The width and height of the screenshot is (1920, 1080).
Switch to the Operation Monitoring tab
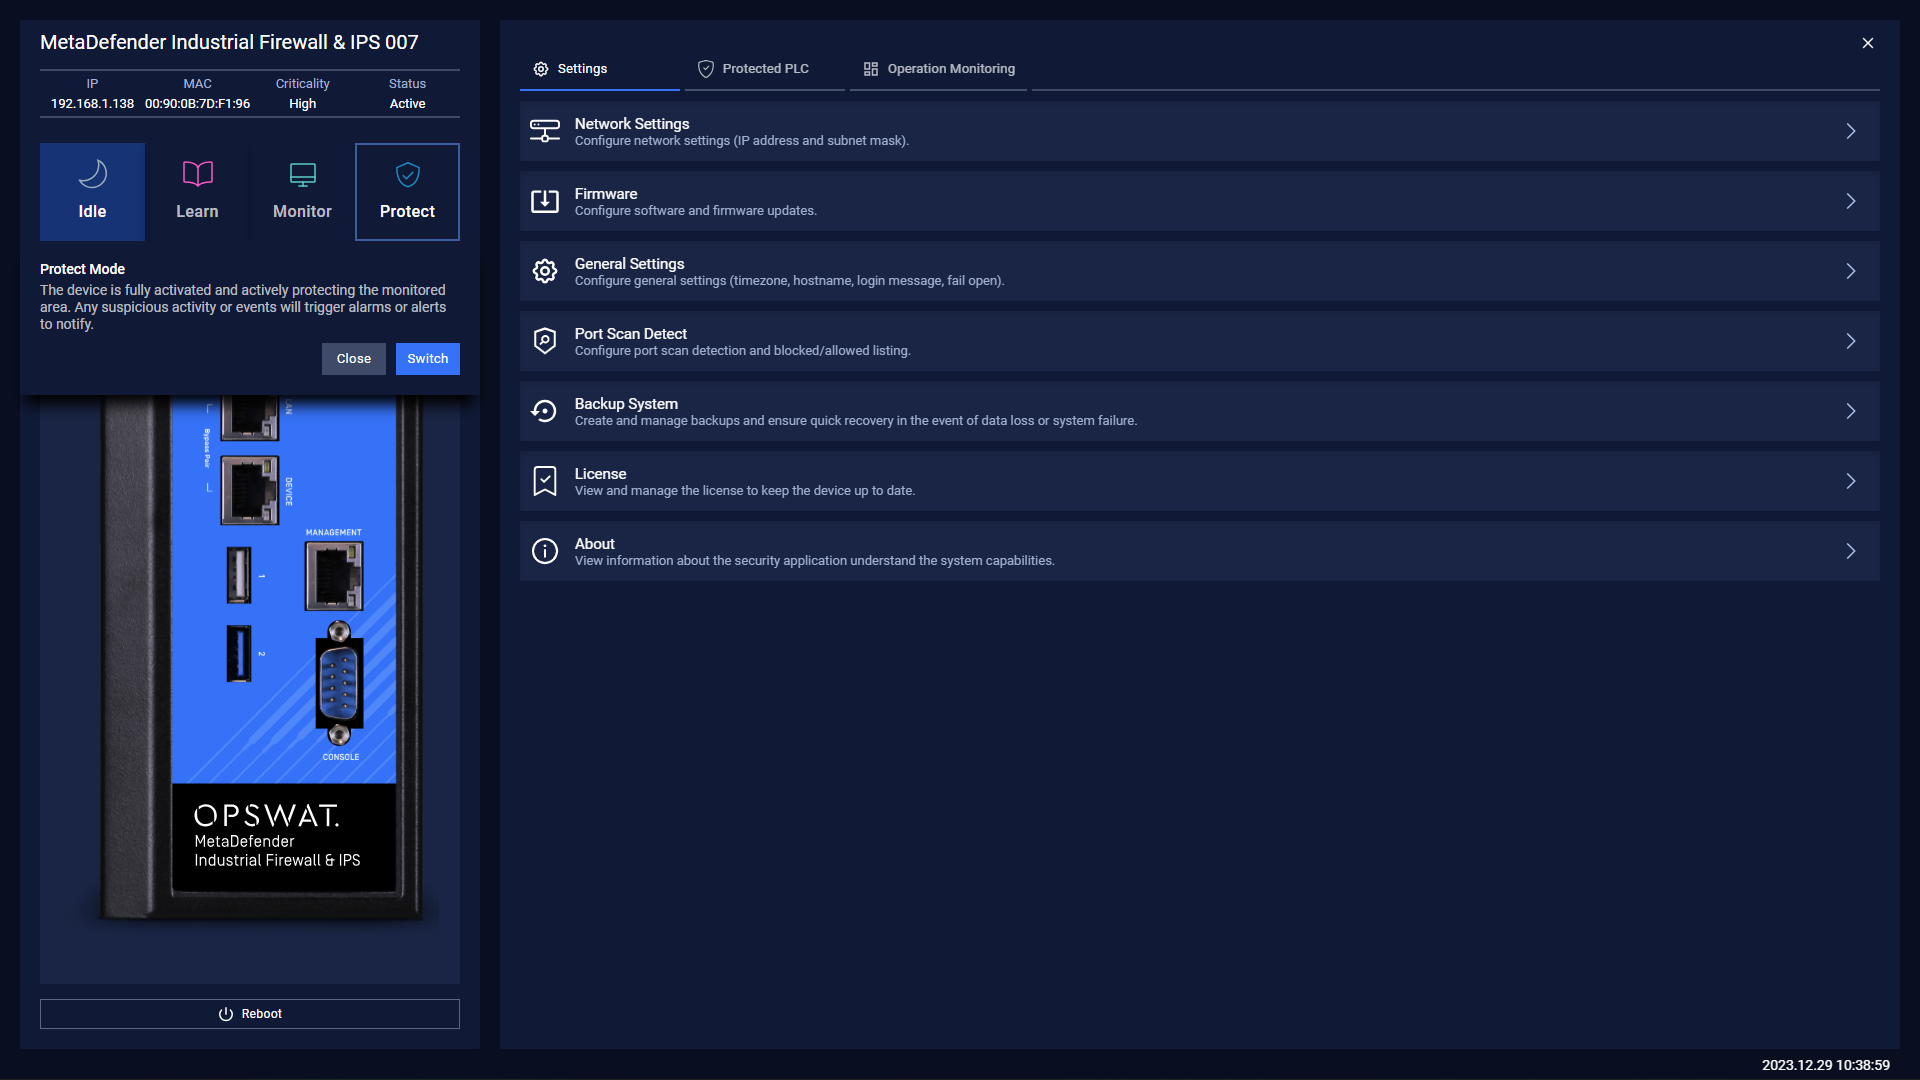pos(938,69)
